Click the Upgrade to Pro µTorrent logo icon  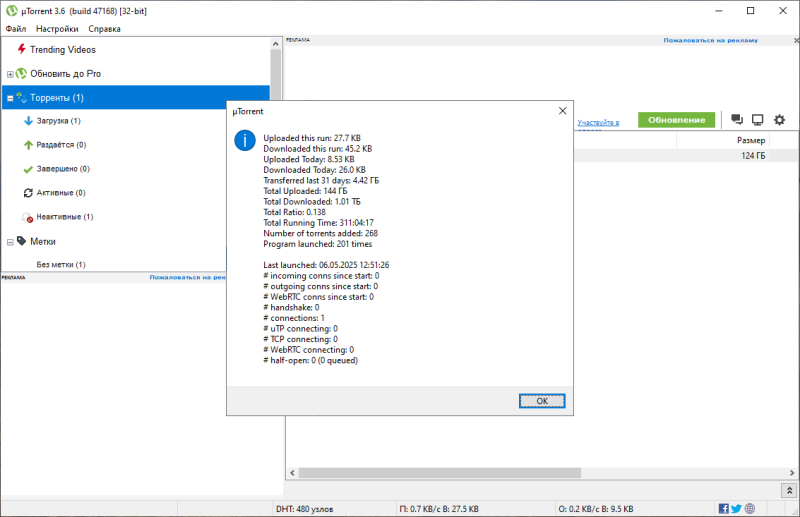click(x=21, y=73)
